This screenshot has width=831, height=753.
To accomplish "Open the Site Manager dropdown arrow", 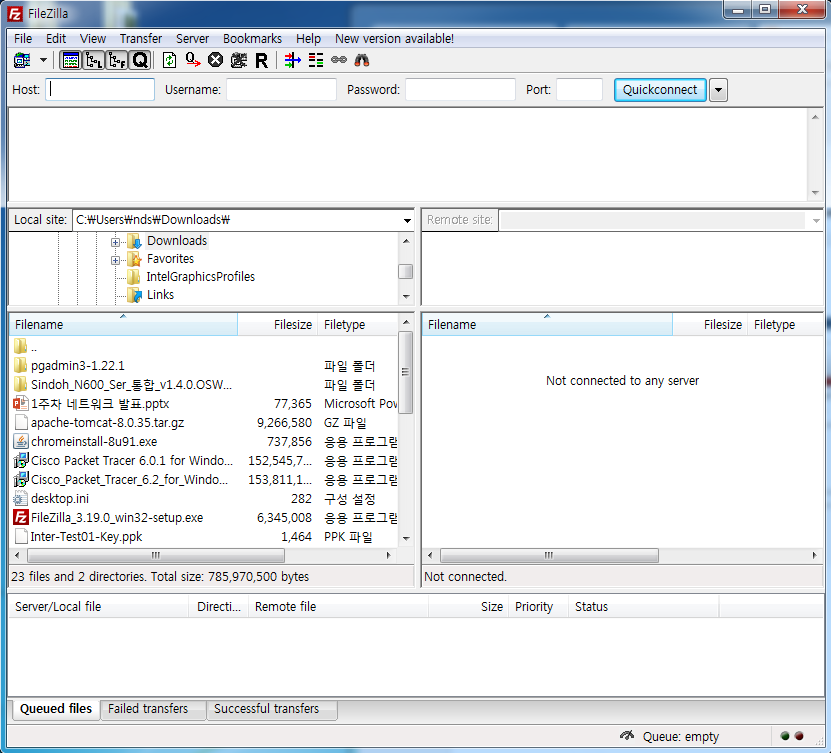I will (x=43, y=60).
